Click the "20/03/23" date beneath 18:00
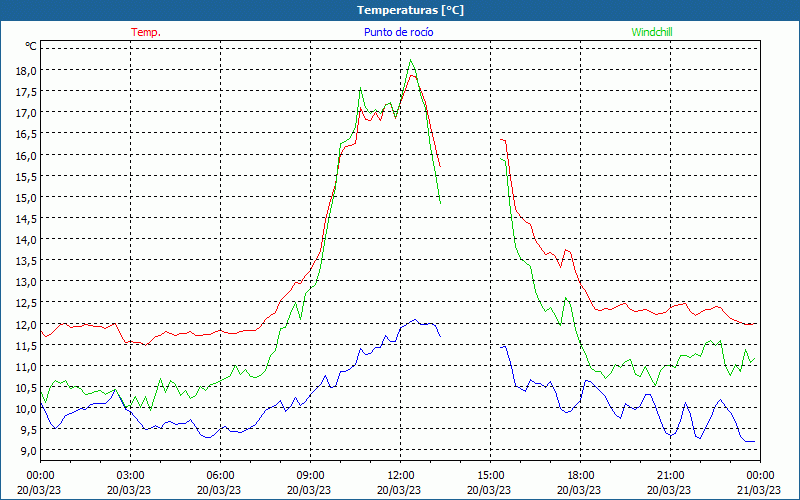800x500 pixels. pyautogui.click(x=579, y=490)
